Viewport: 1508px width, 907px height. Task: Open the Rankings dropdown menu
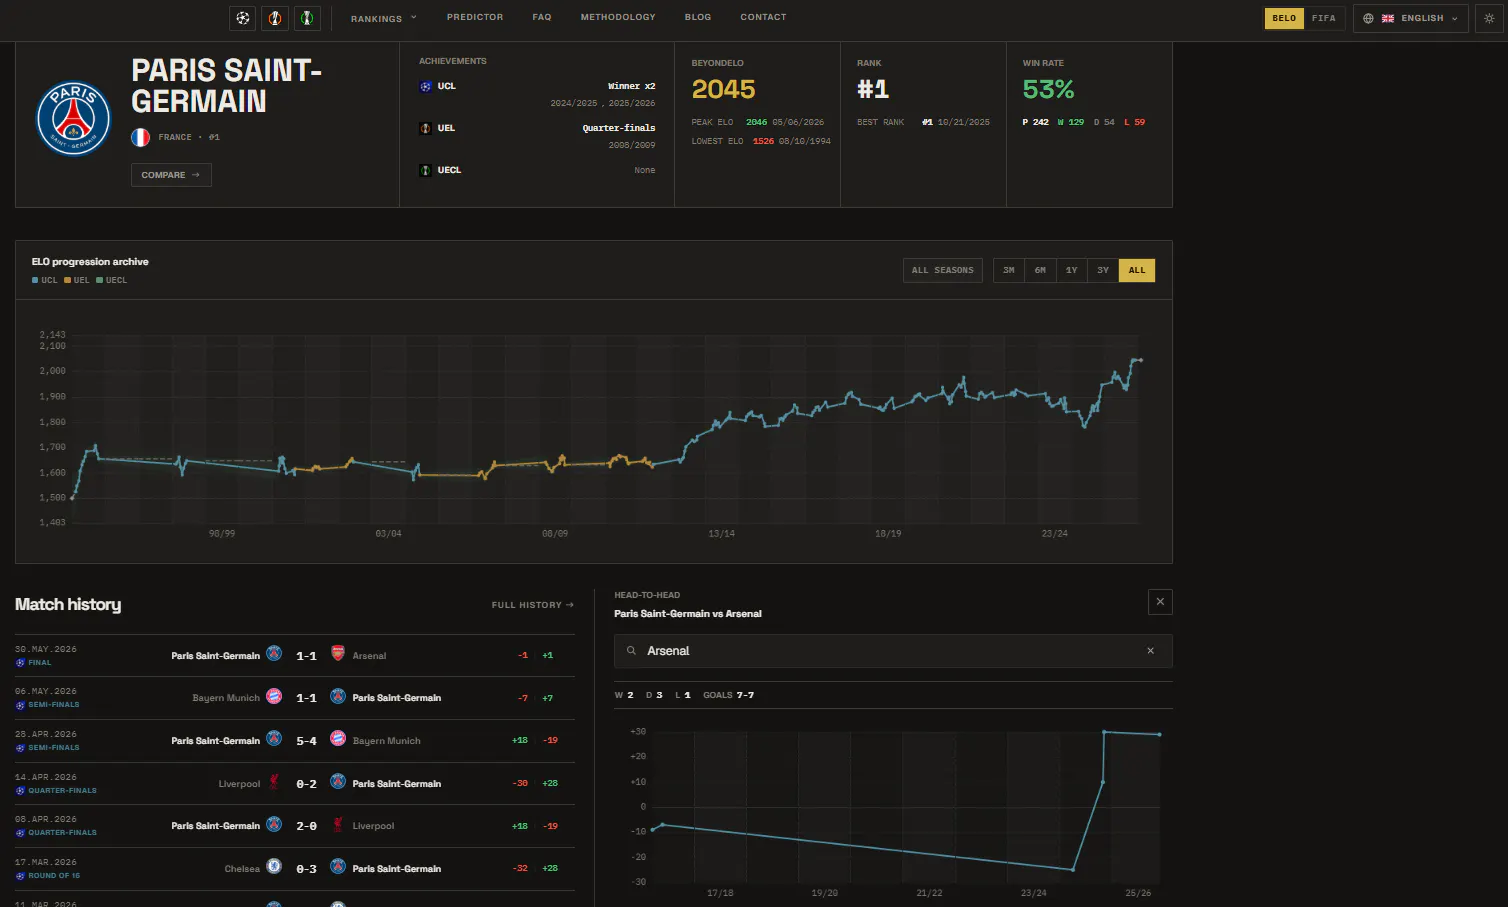384,18
